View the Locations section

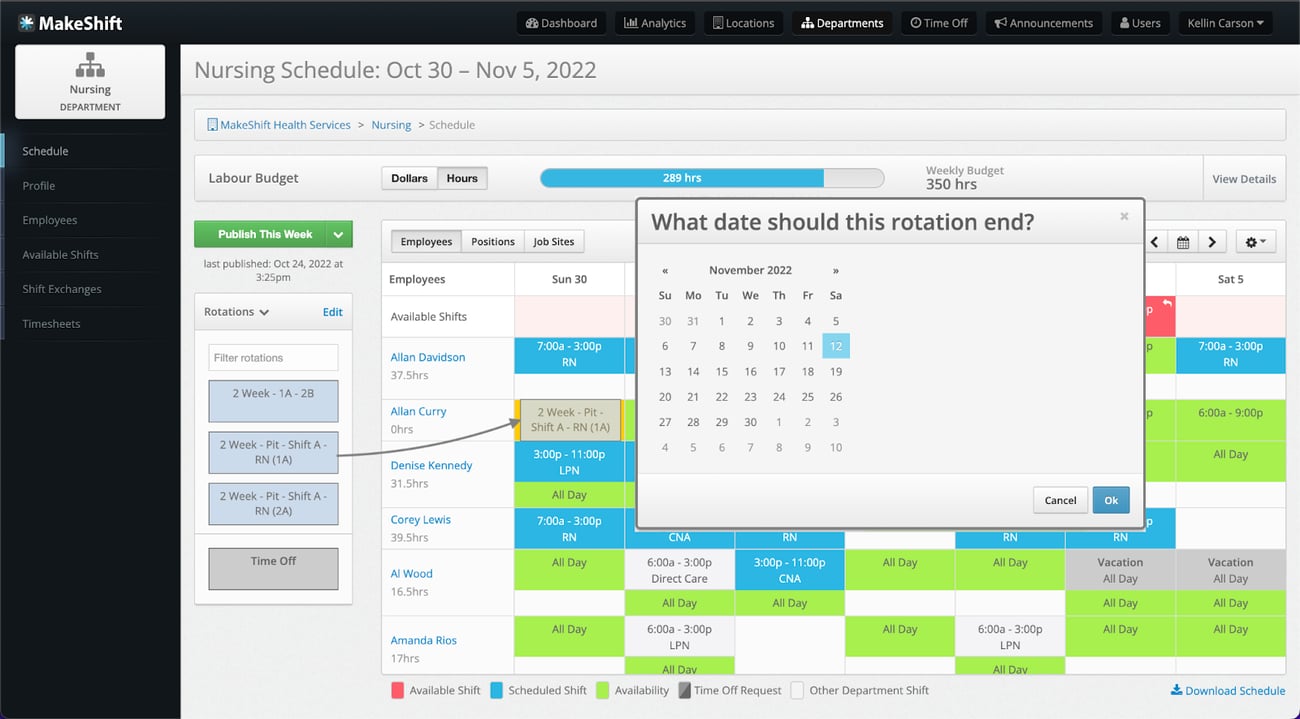[x=743, y=22]
